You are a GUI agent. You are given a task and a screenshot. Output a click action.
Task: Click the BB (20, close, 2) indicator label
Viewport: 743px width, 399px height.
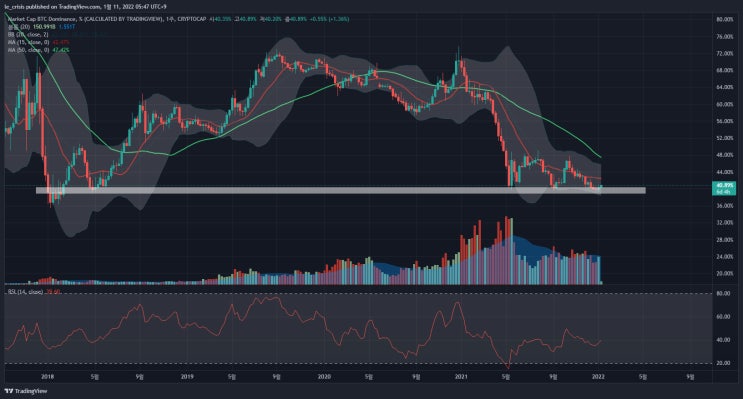click(27, 35)
